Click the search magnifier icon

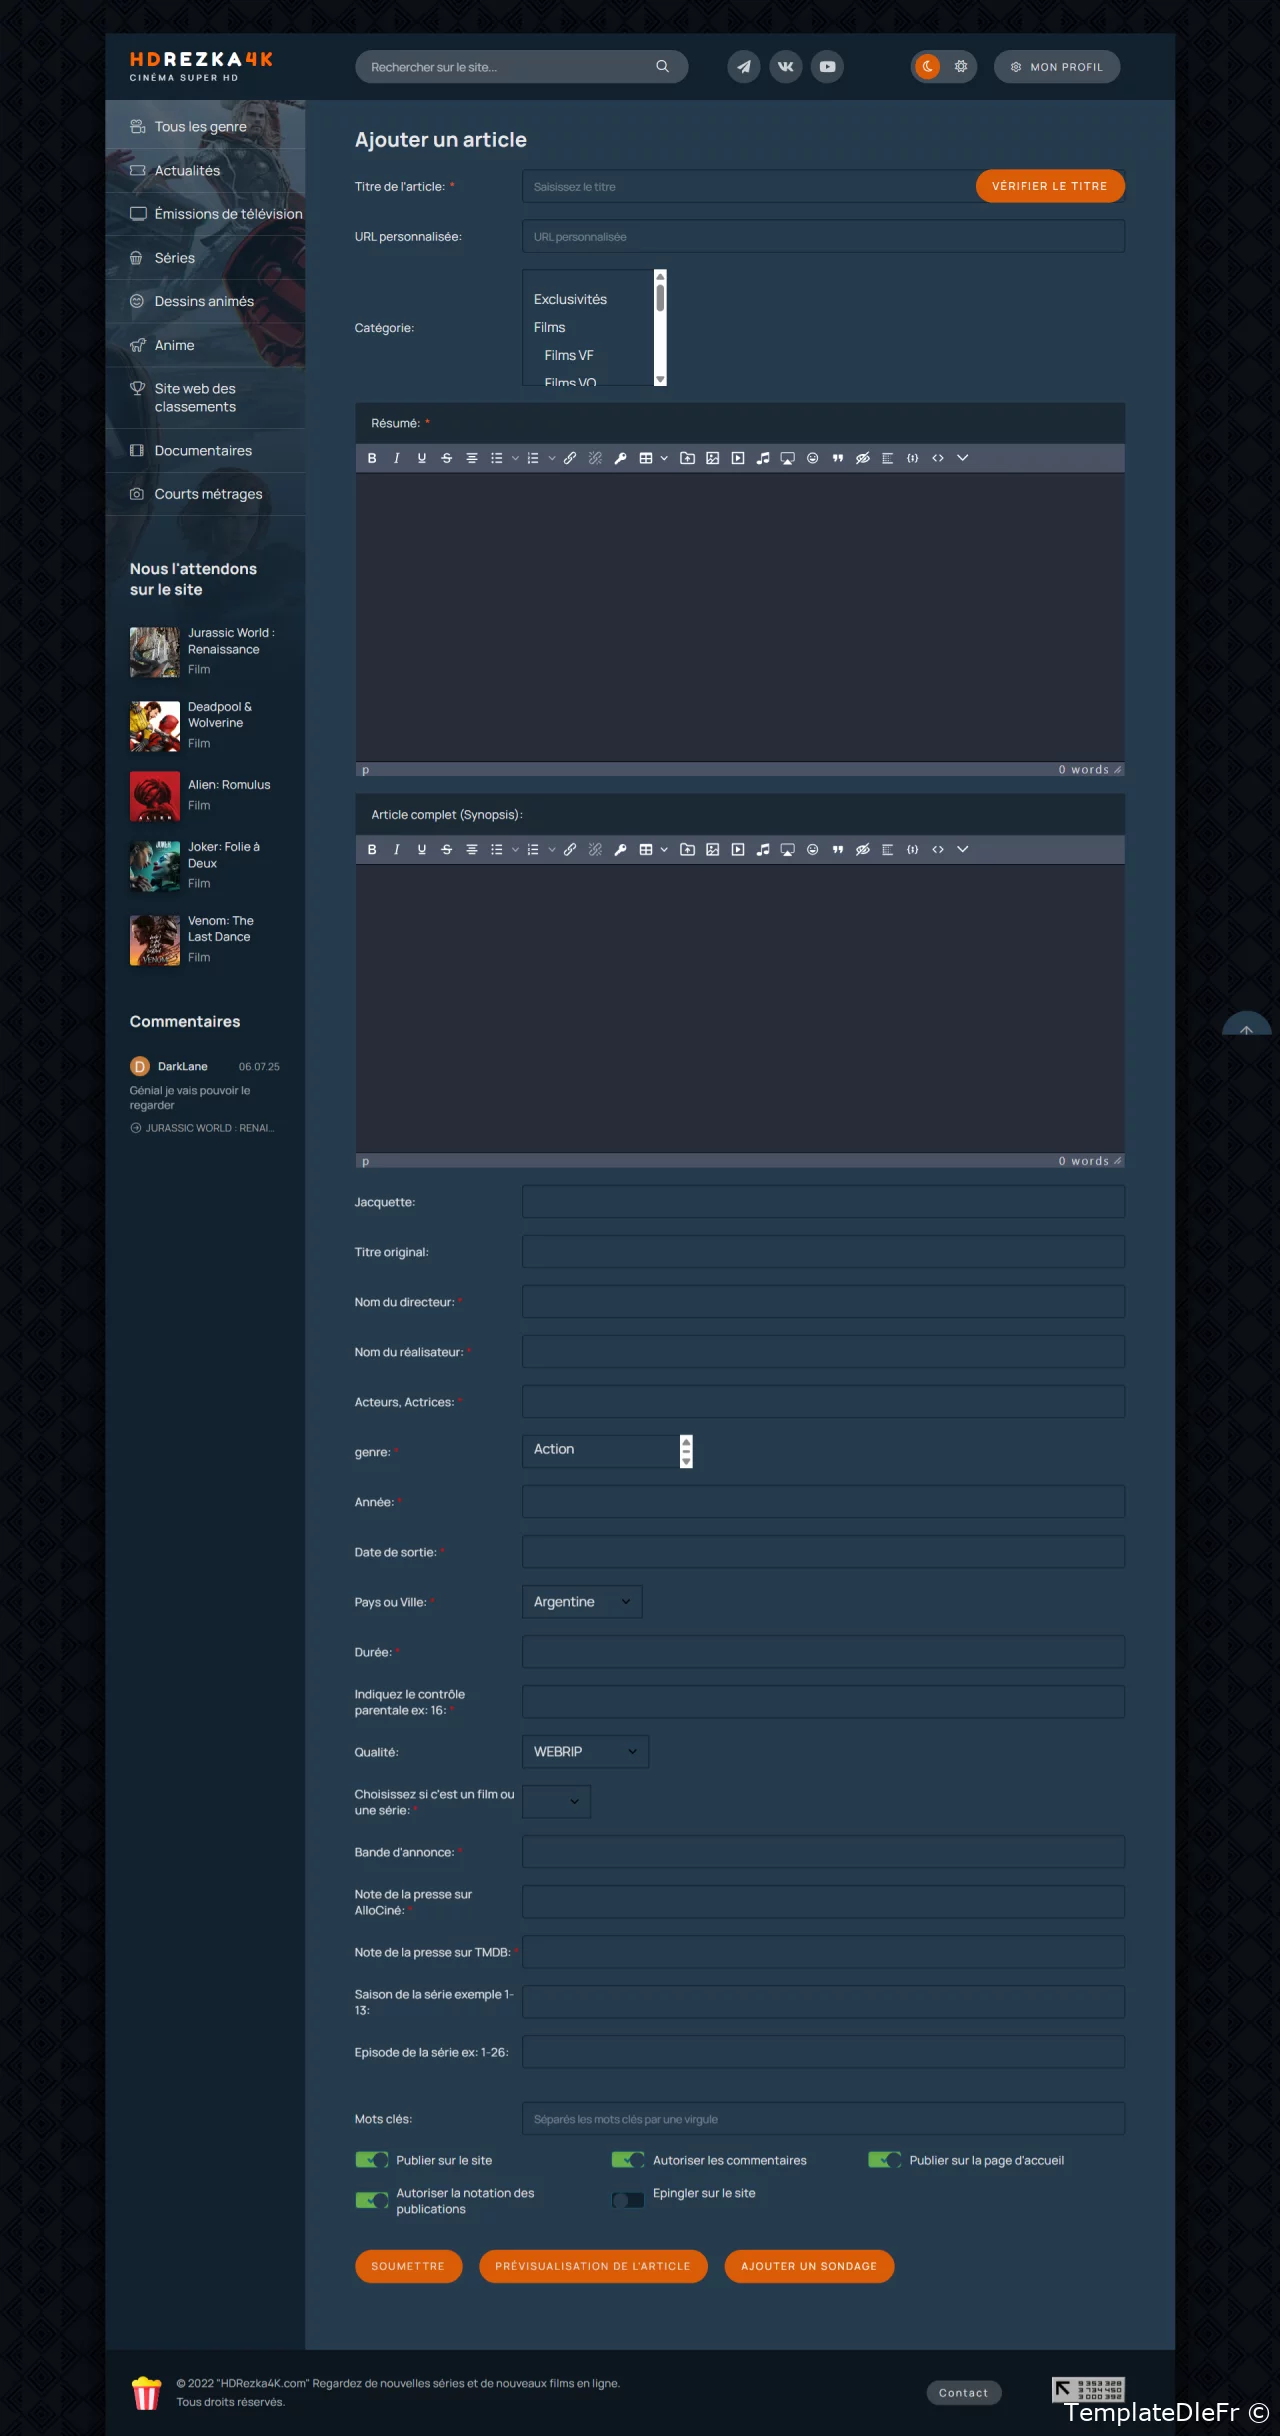(662, 67)
